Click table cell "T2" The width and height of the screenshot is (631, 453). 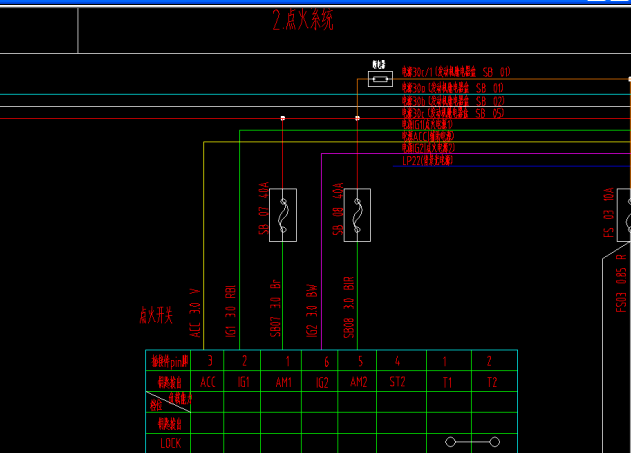pyautogui.click(x=495, y=381)
